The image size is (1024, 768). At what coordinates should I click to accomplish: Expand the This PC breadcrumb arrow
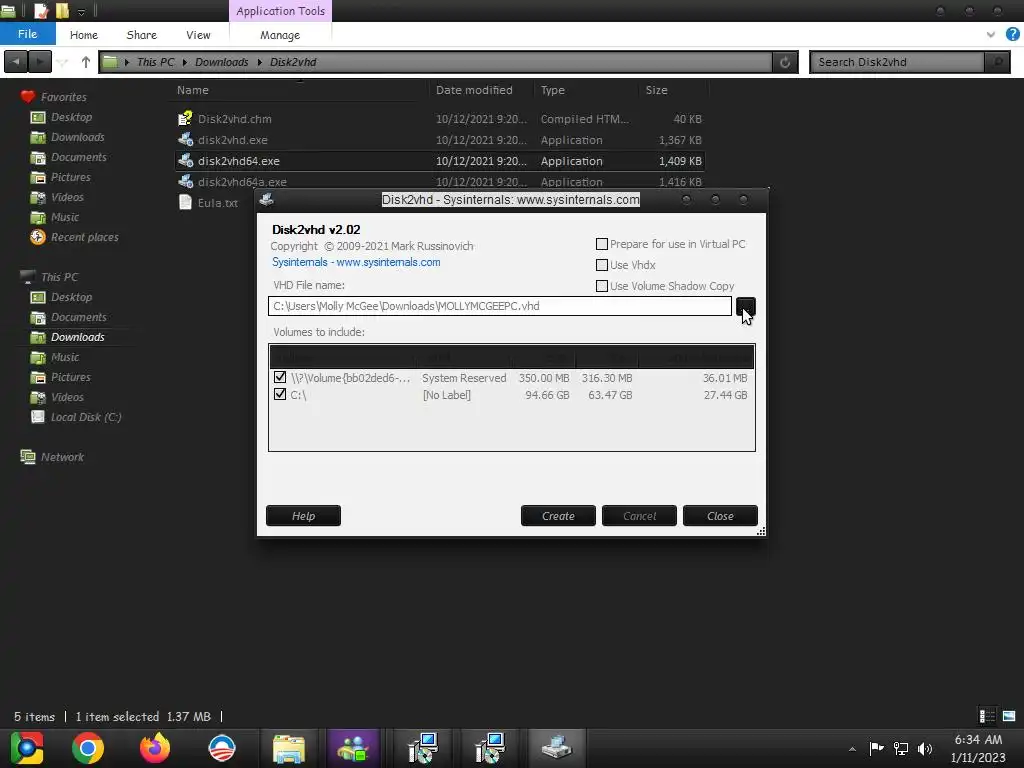pos(185,62)
